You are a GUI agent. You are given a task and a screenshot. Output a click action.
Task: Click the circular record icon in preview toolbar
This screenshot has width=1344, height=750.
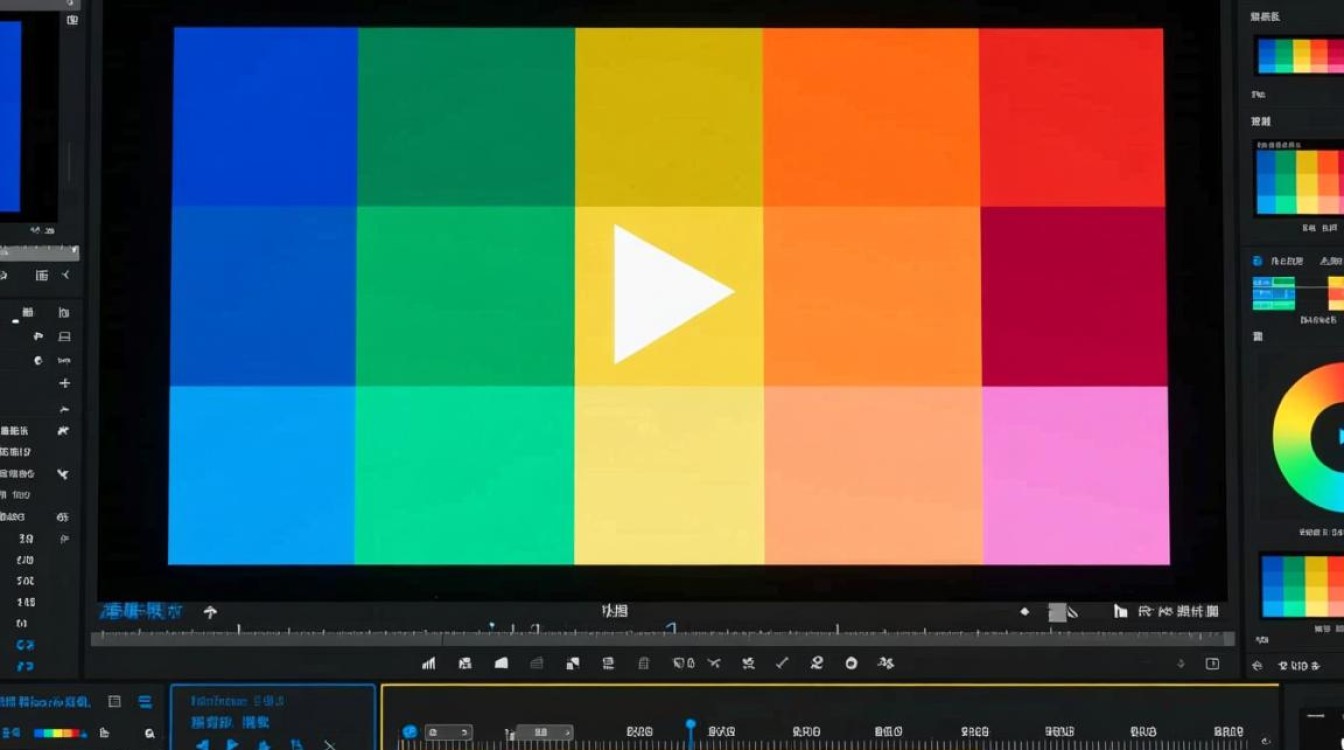tap(851, 663)
